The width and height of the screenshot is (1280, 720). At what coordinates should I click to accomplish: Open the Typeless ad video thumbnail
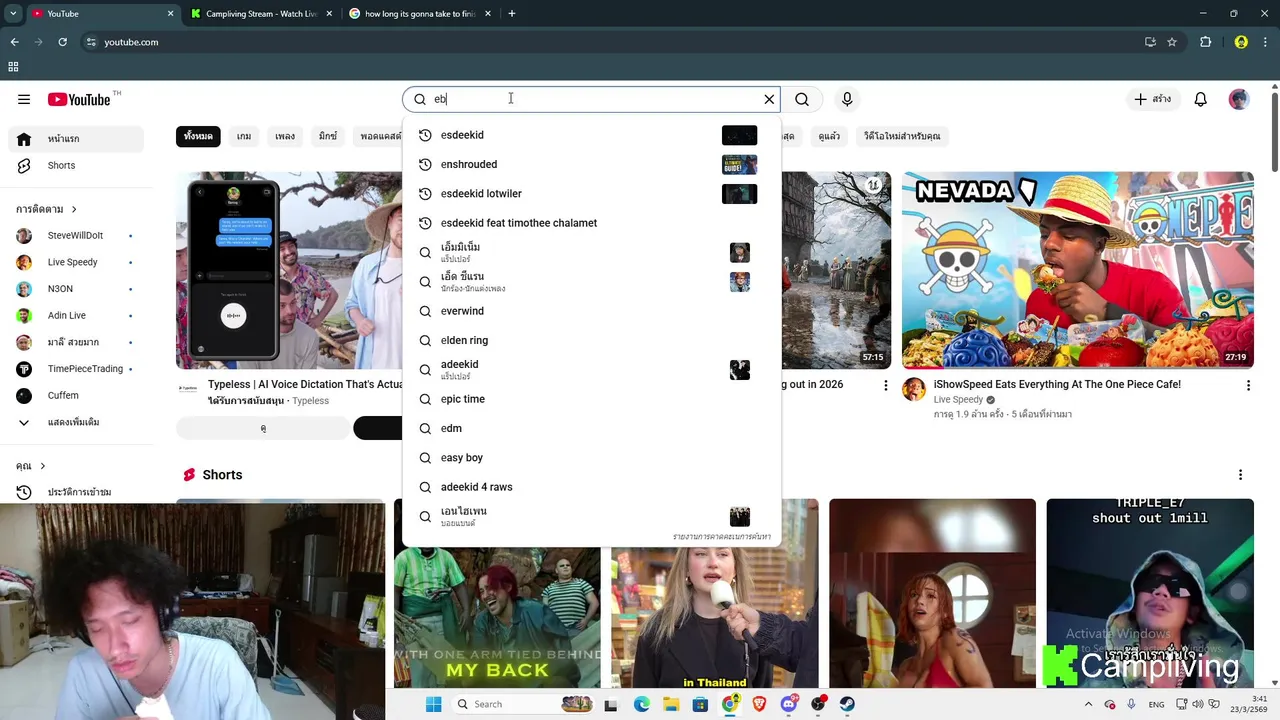(x=290, y=270)
